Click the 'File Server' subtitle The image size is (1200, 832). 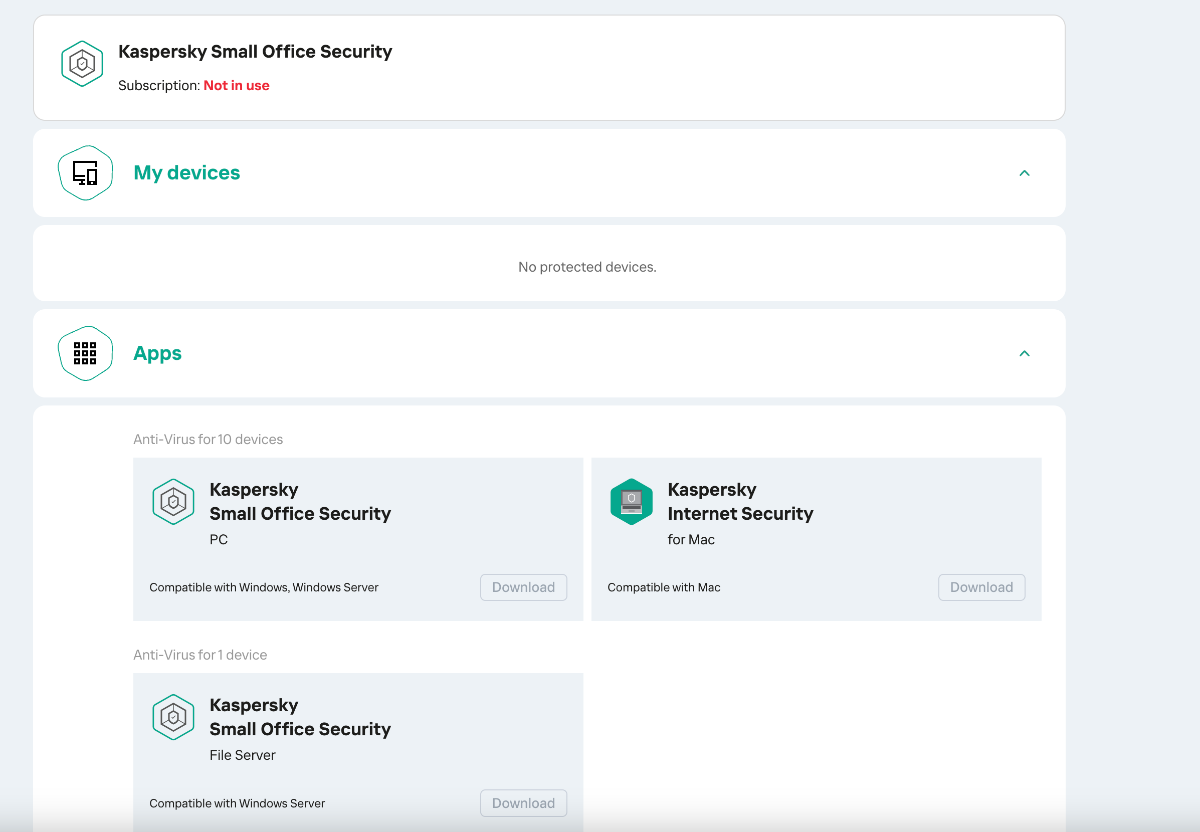click(x=242, y=755)
